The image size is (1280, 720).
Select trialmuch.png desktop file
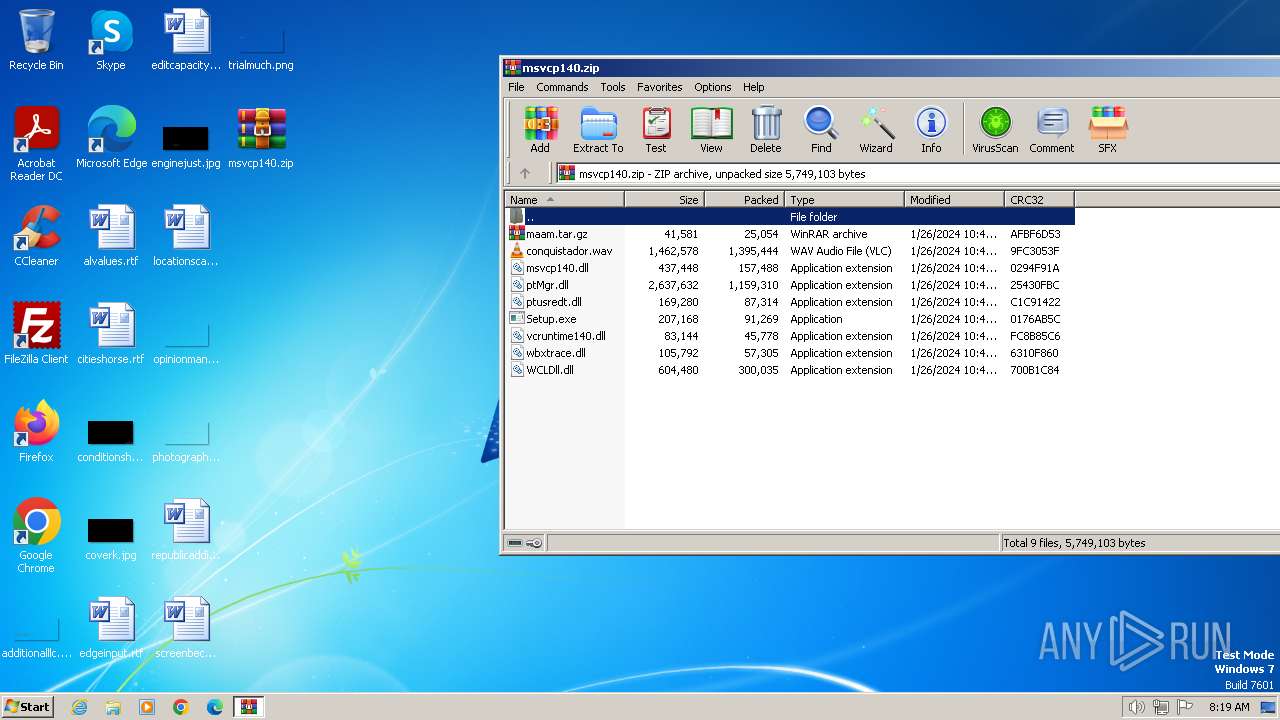pyautogui.click(x=261, y=50)
